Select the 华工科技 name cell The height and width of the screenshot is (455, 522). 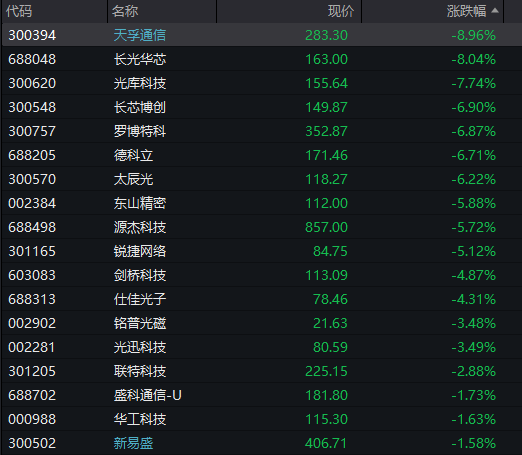(x=140, y=419)
